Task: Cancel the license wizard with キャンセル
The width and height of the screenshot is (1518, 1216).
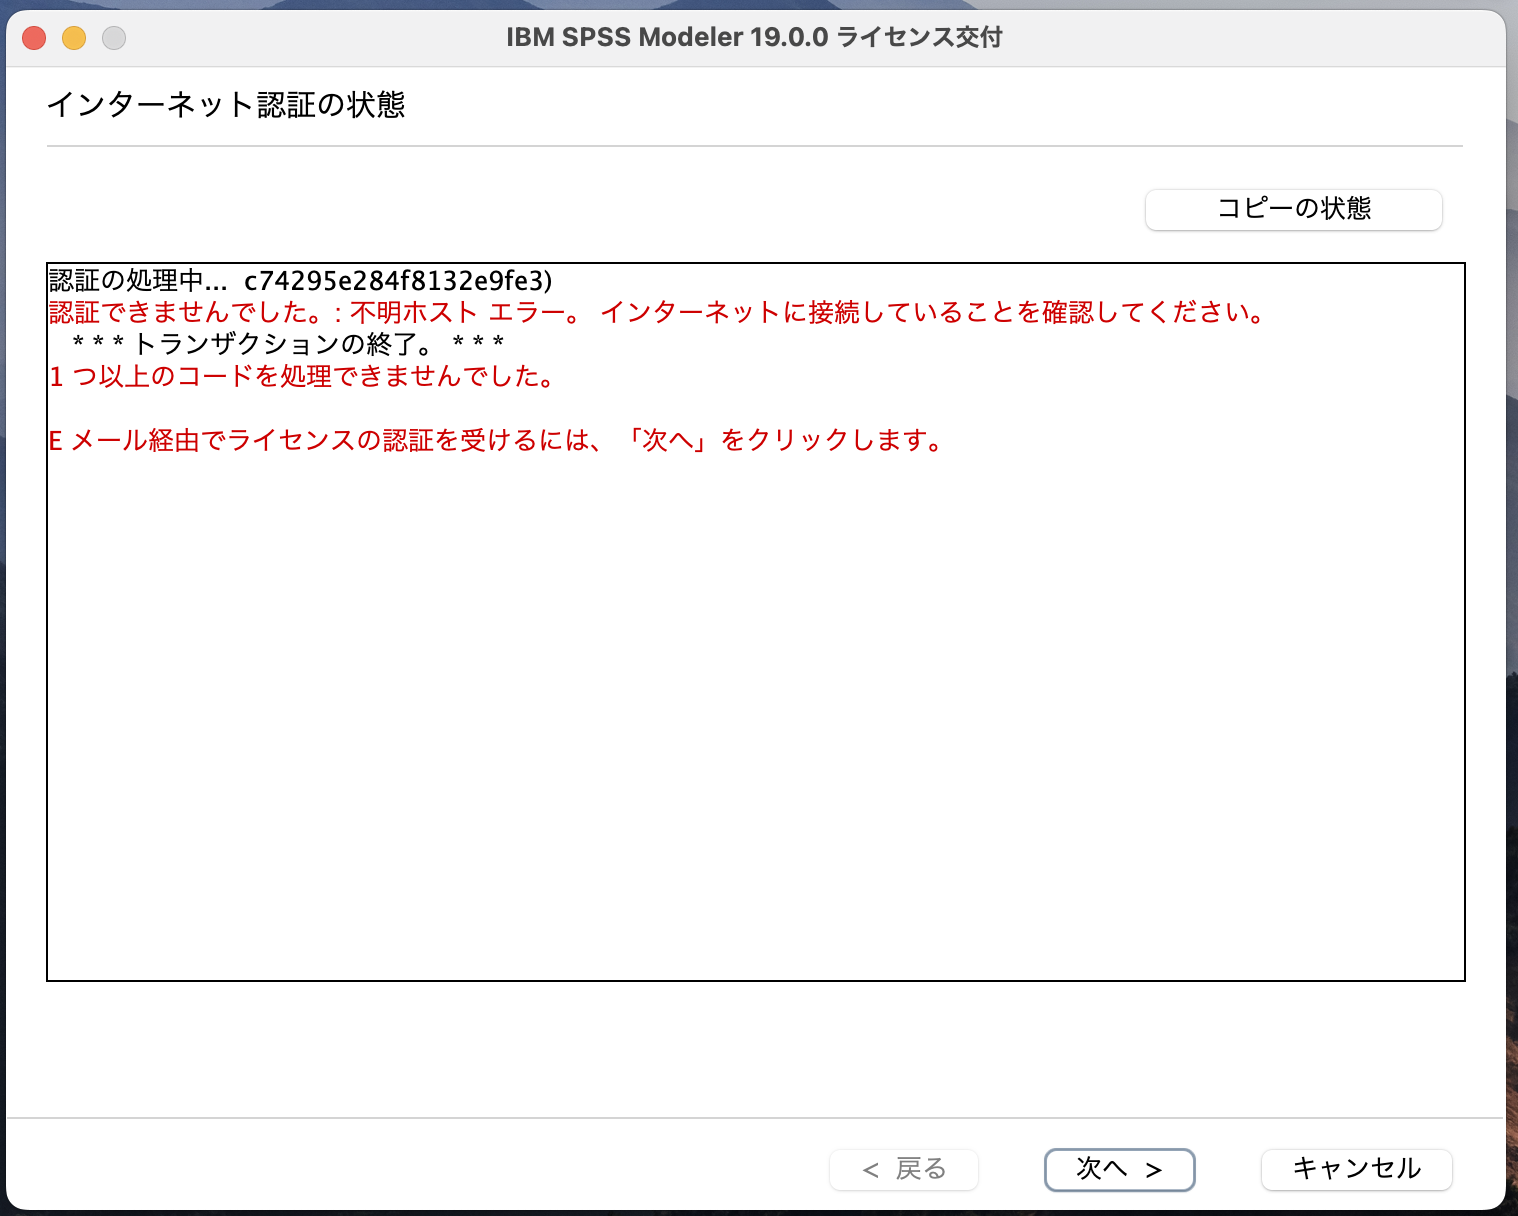Action: click(1356, 1169)
